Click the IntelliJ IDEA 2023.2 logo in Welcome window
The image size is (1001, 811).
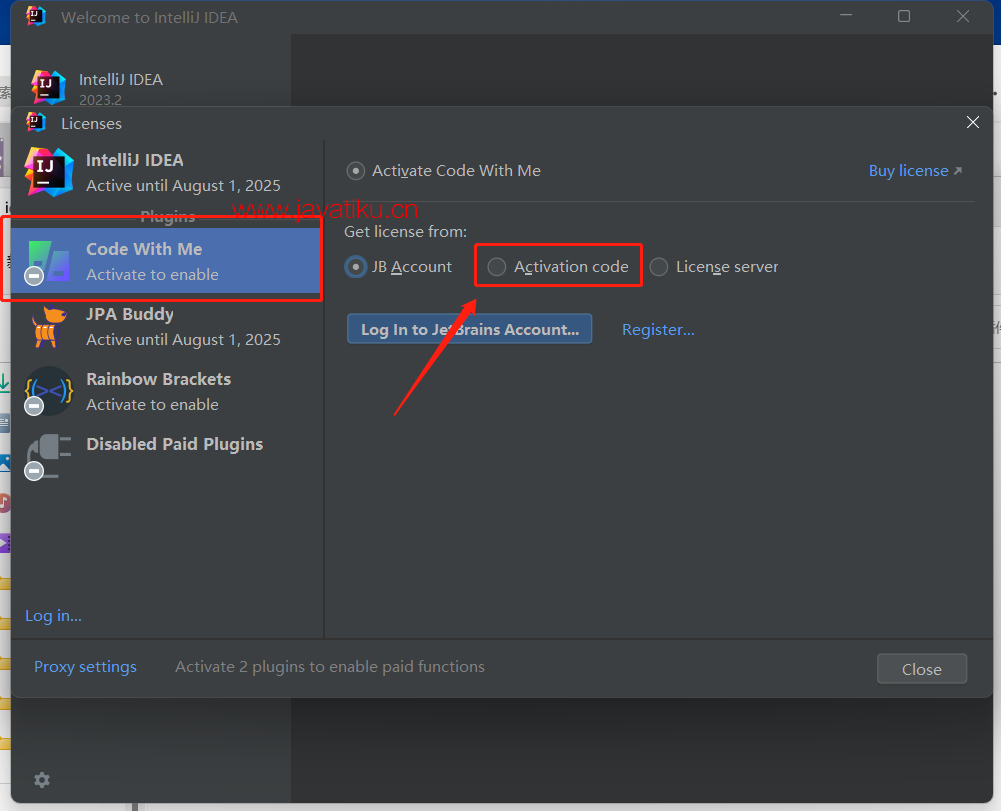49,87
